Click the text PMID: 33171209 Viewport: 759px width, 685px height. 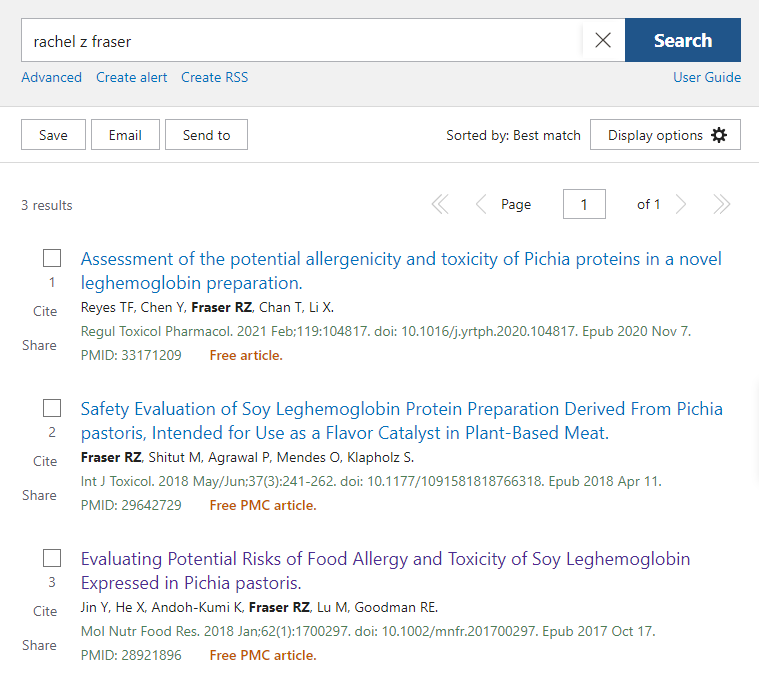click(131, 355)
